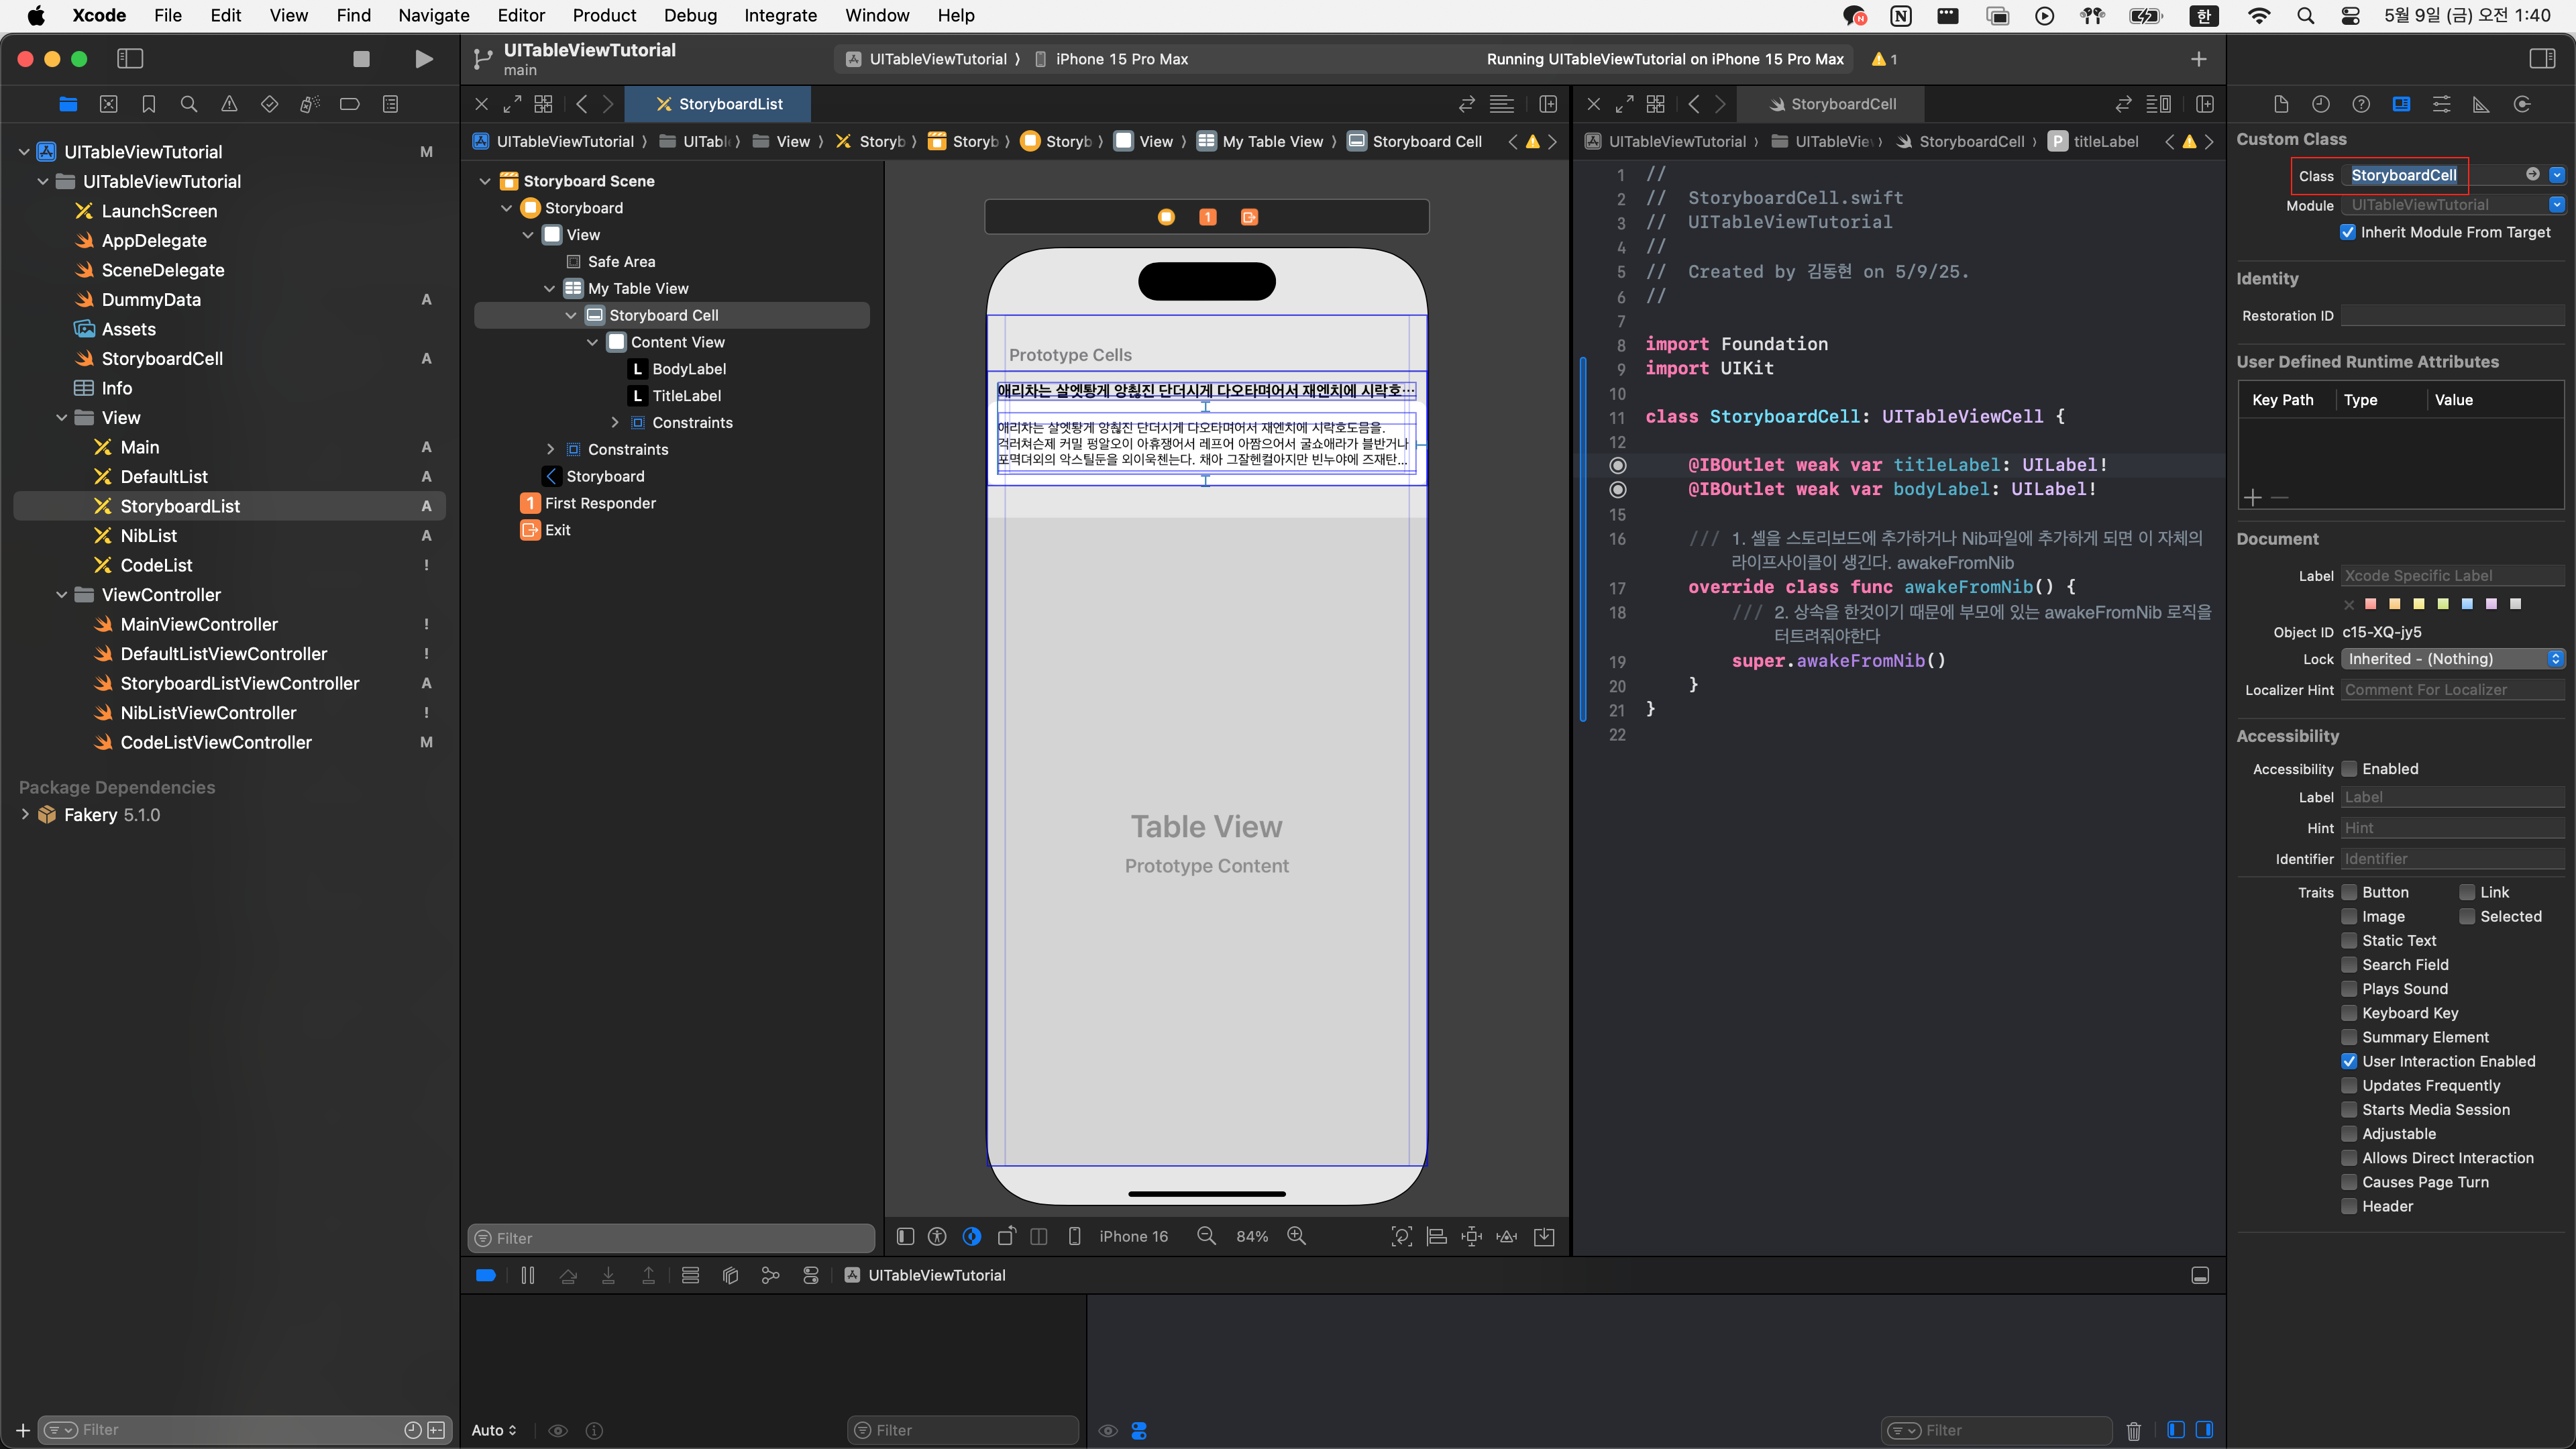Select TitleLabel in document outline
Viewport: 2576px width, 1449px height.
click(686, 395)
